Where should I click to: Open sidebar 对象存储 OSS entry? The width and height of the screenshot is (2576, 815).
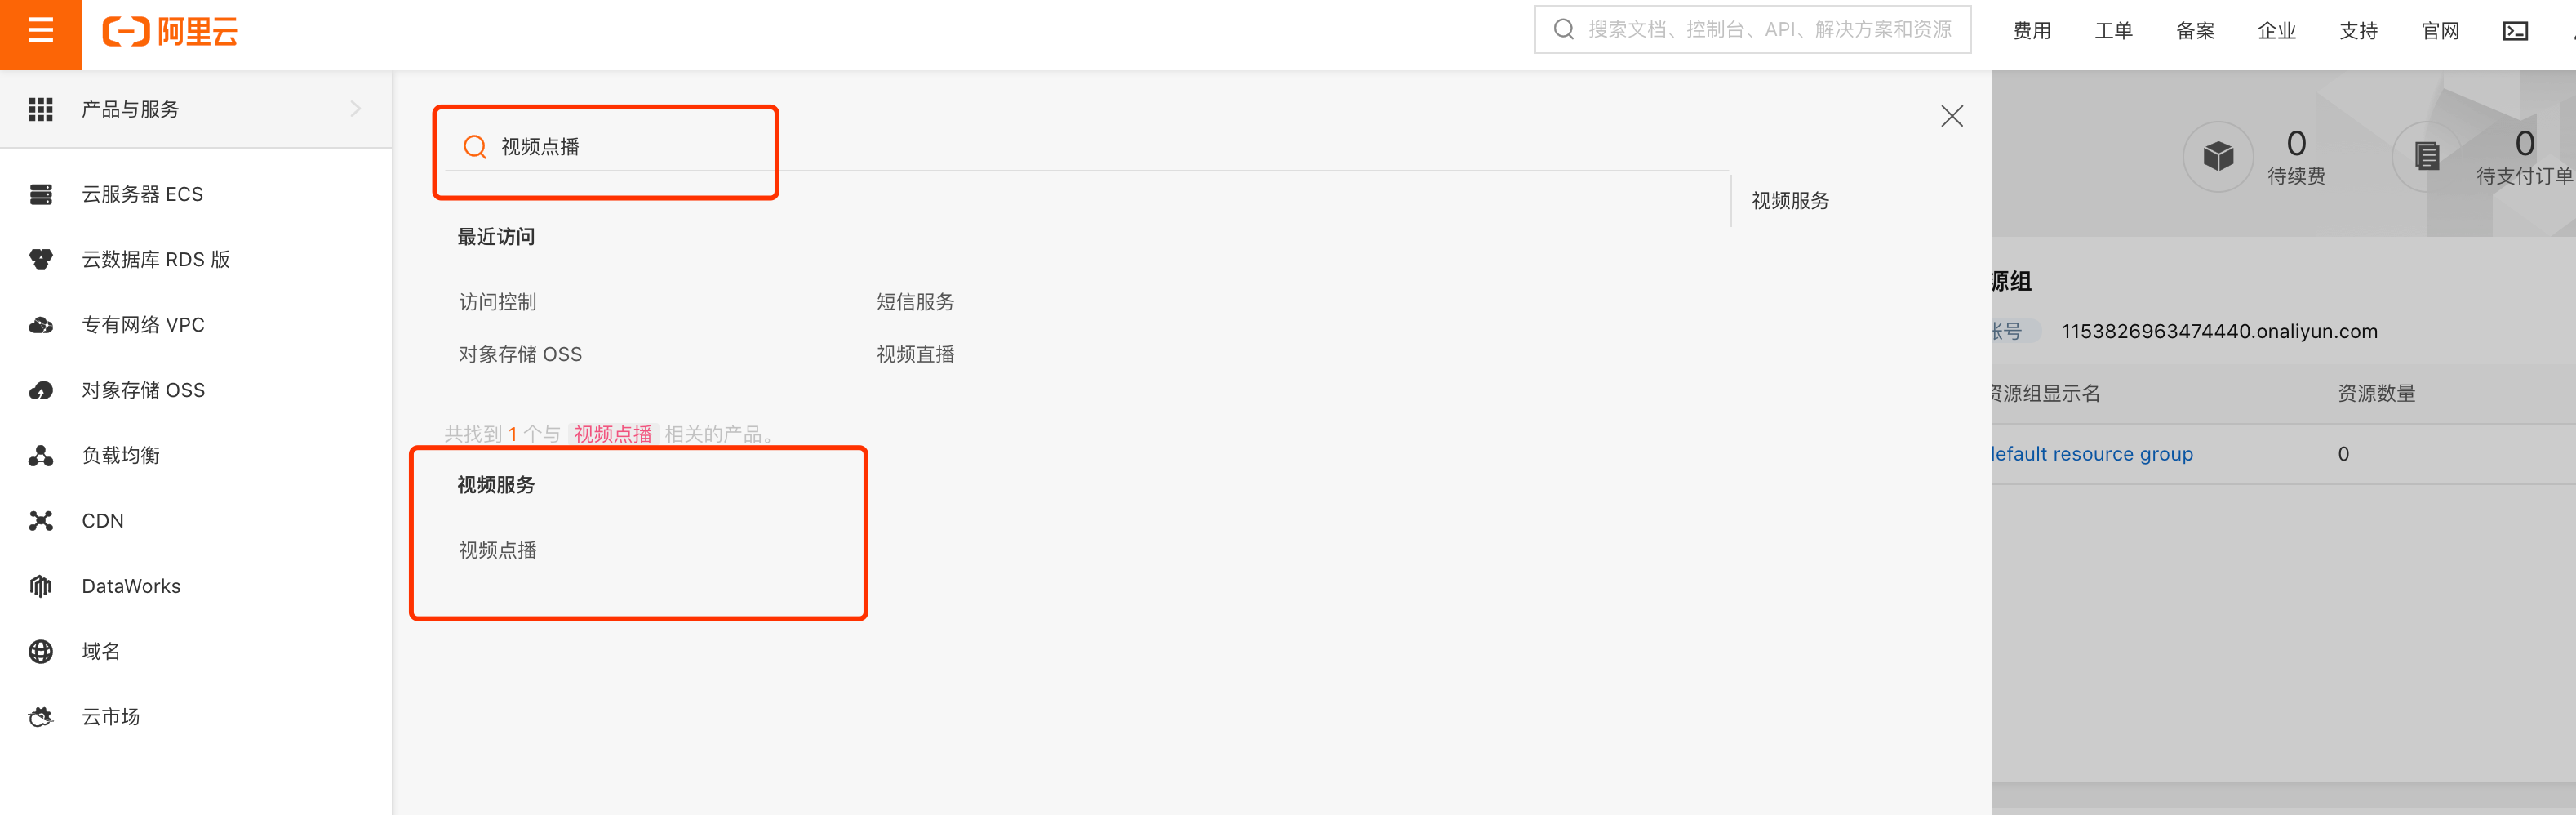click(x=143, y=390)
